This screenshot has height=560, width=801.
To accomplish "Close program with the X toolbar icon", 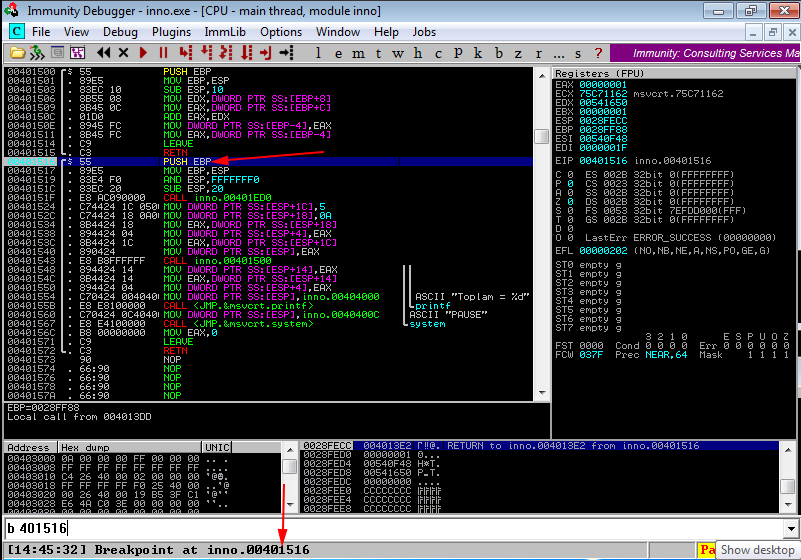I will [x=123, y=53].
